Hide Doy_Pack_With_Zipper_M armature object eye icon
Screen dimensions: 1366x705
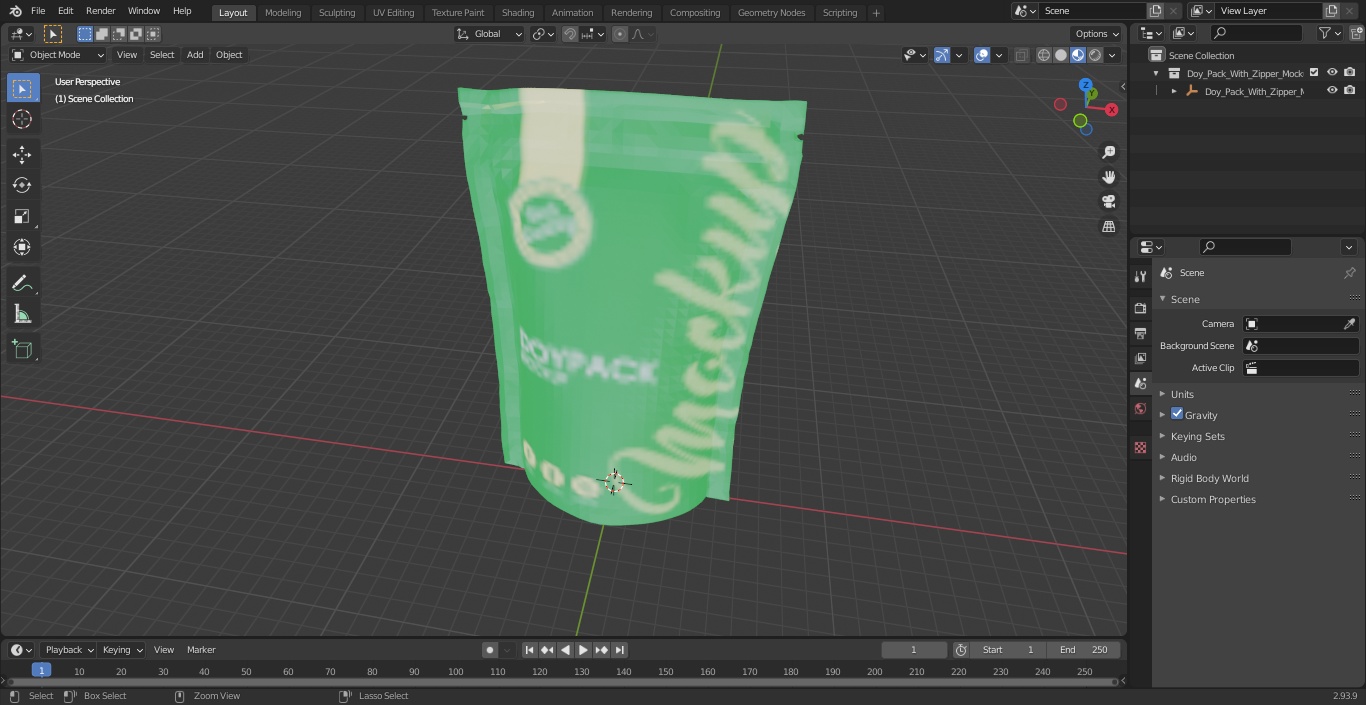1332,91
